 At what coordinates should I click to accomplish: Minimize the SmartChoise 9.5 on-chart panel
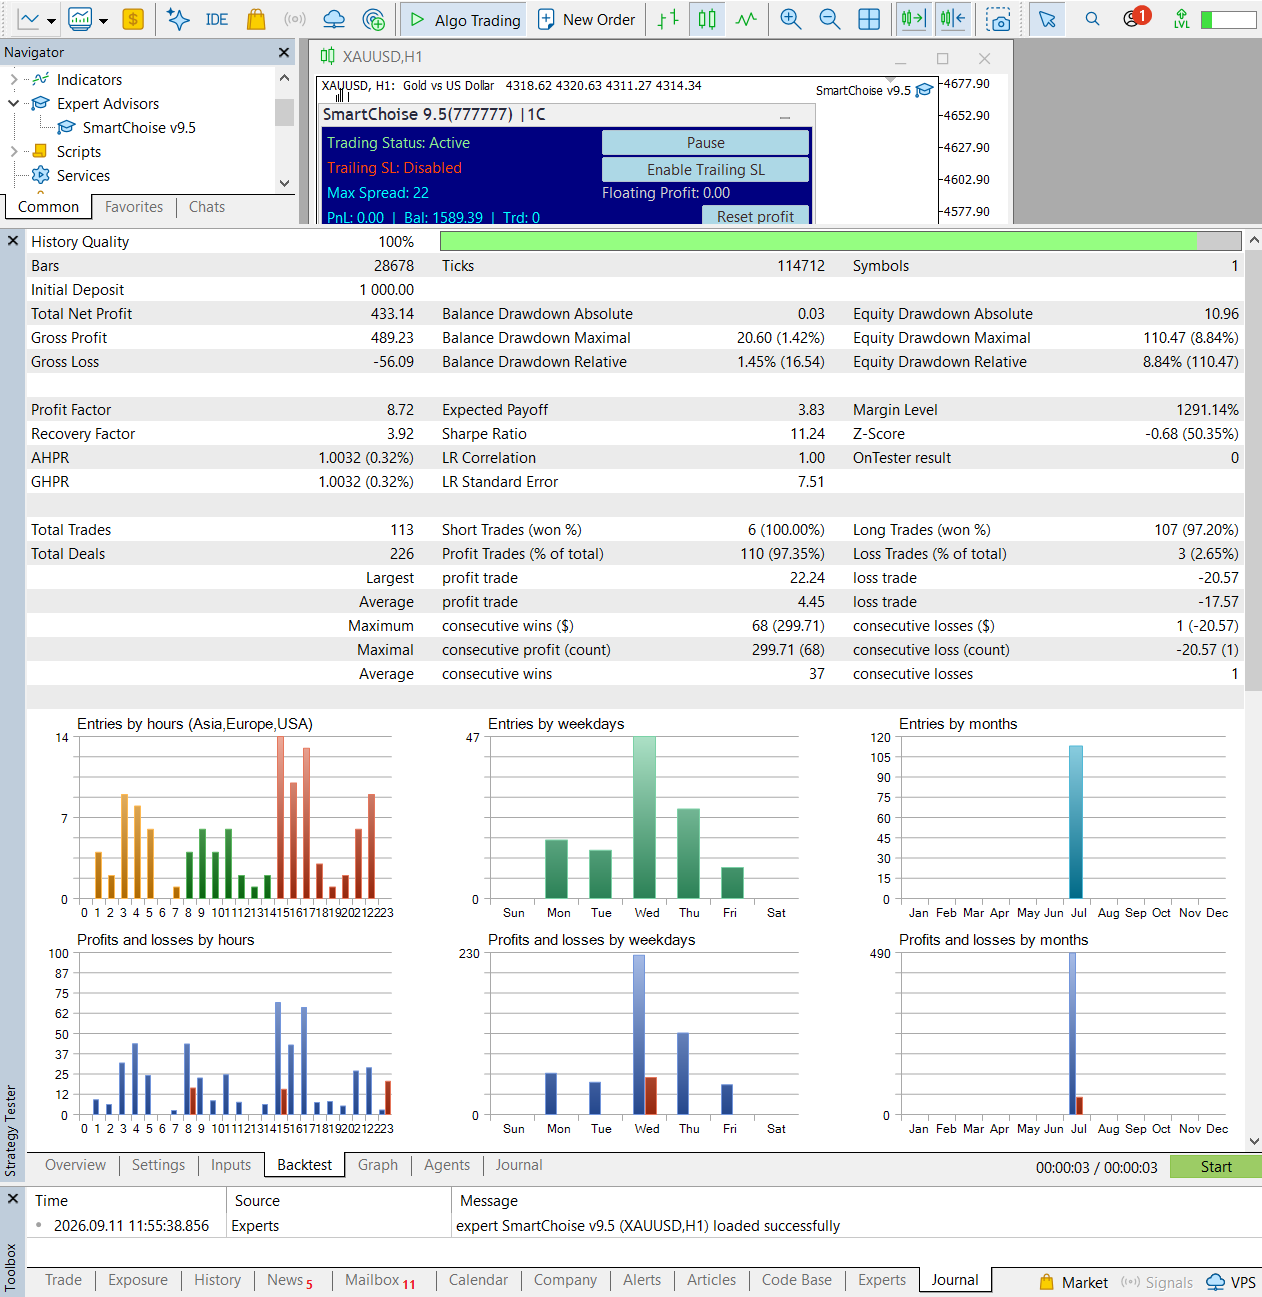[785, 118]
